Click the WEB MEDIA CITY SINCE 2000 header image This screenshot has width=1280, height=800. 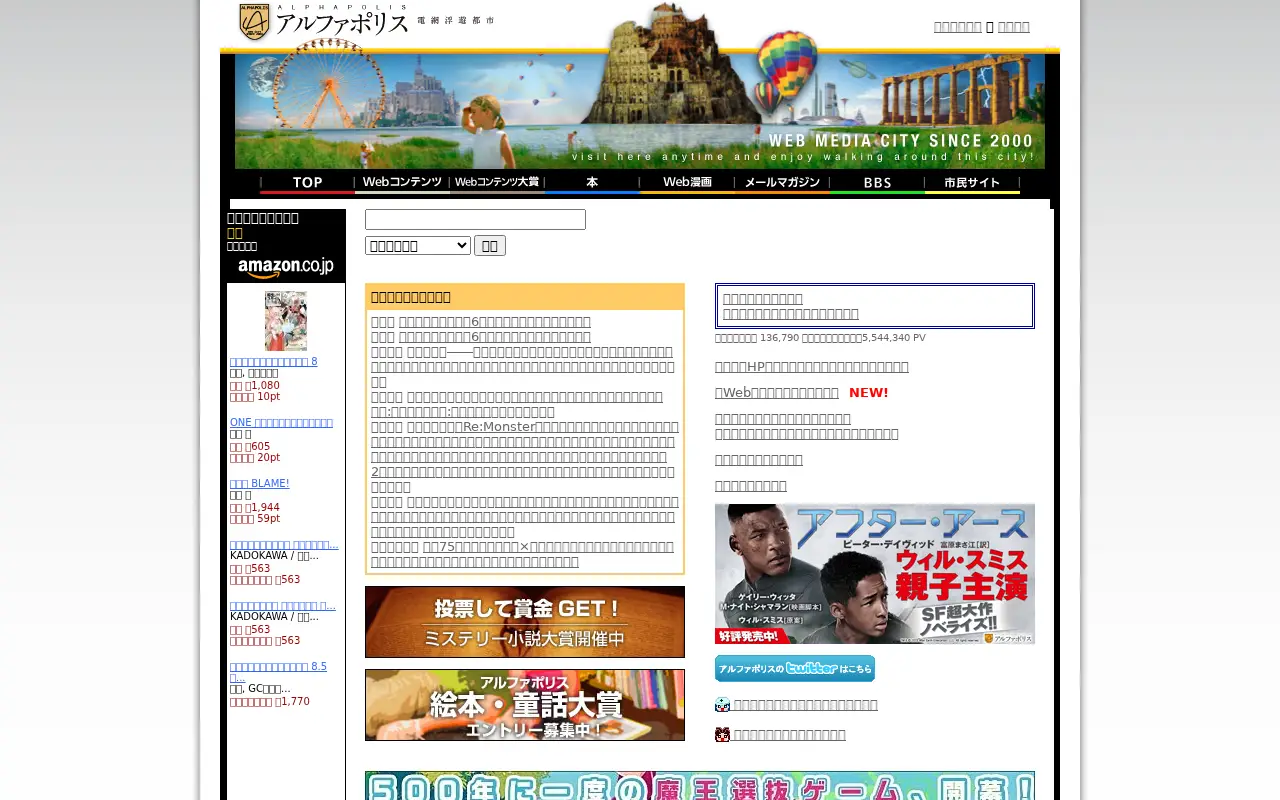[x=640, y=111]
